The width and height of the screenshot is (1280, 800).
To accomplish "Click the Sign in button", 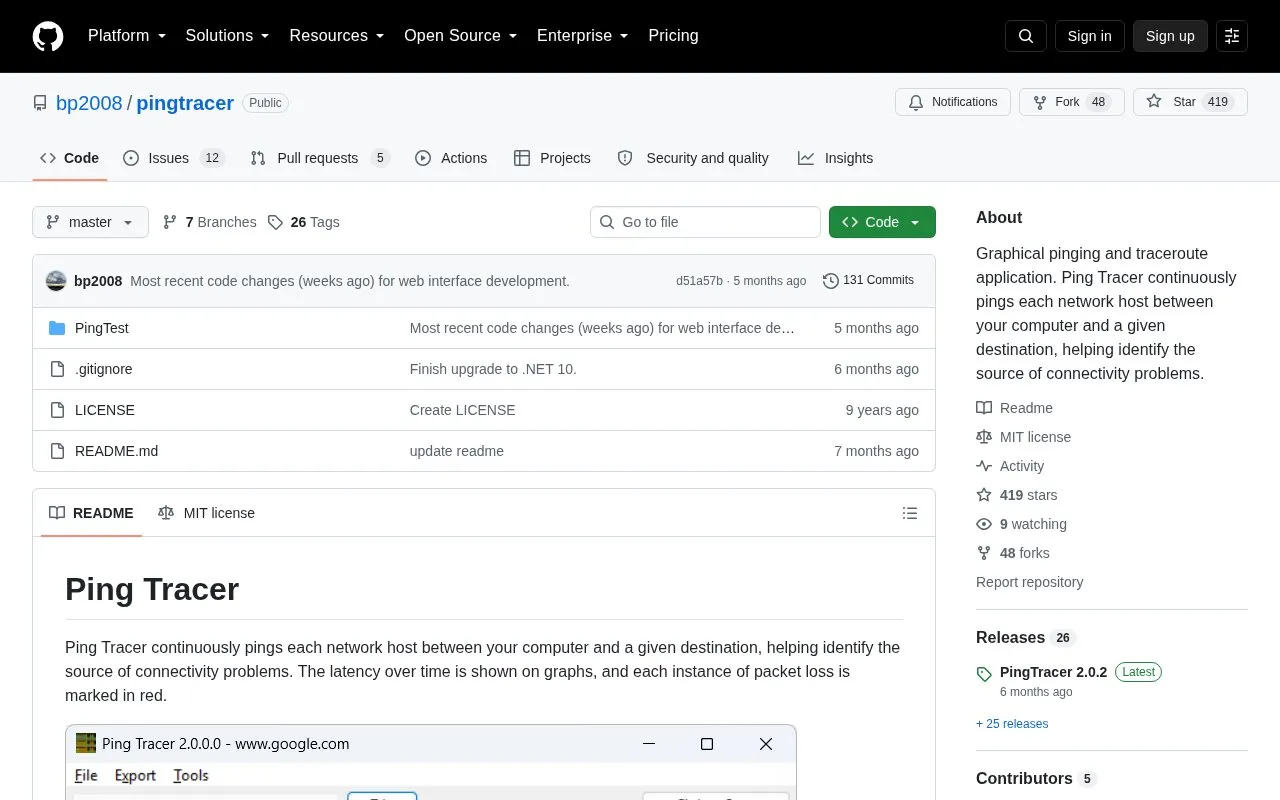I will click(1089, 36).
